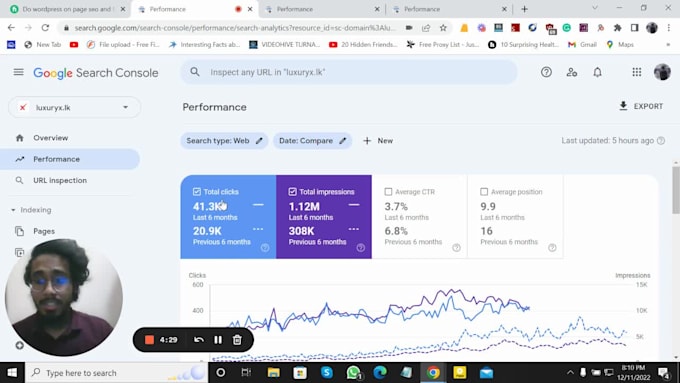Open Google apps grid
The width and height of the screenshot is (680, 383).
pyautogui.click(x=636, y=72)
